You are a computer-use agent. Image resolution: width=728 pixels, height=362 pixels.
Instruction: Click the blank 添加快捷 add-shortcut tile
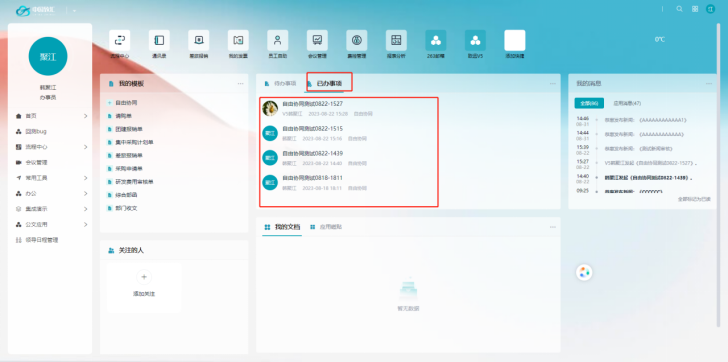click(x=515, y=40)
